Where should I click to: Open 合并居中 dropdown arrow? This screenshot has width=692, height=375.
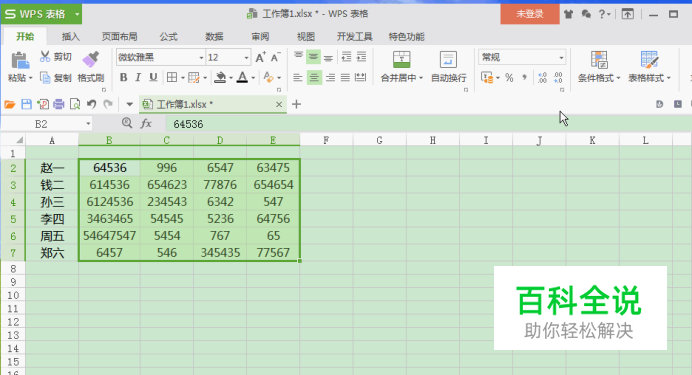(421, 78)
